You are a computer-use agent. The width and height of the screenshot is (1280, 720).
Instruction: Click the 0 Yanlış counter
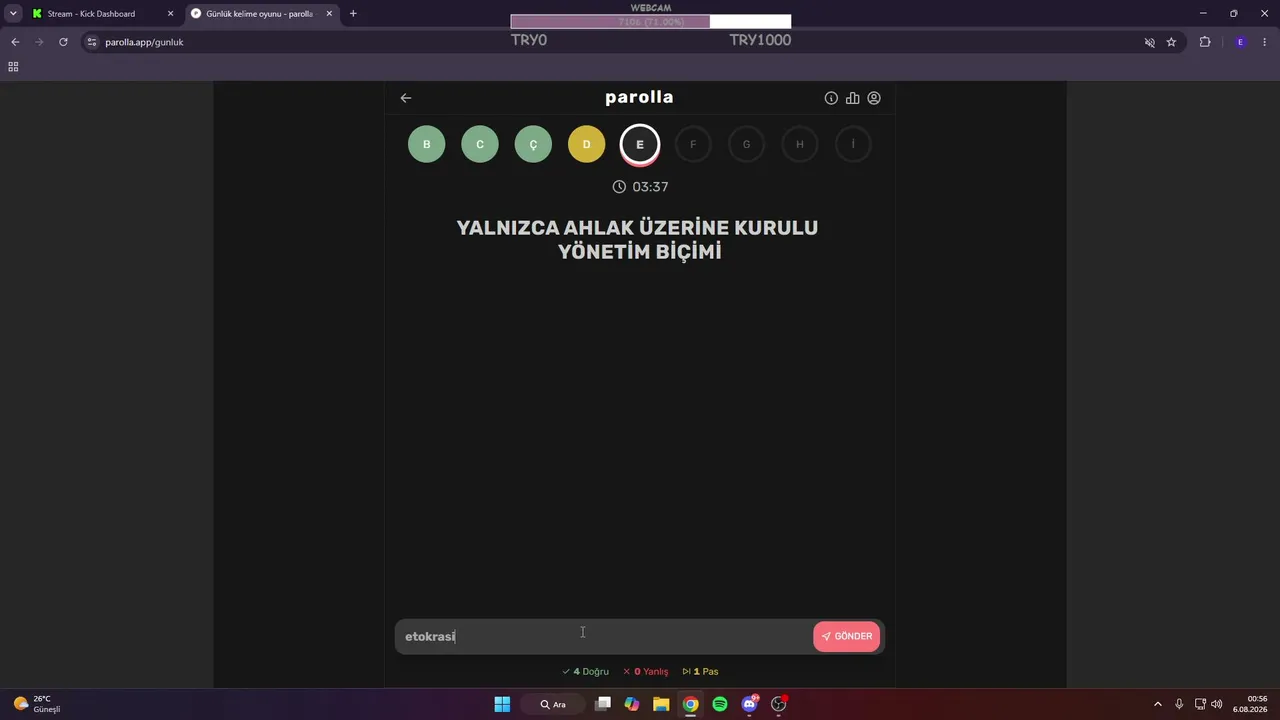coord(645,672)
